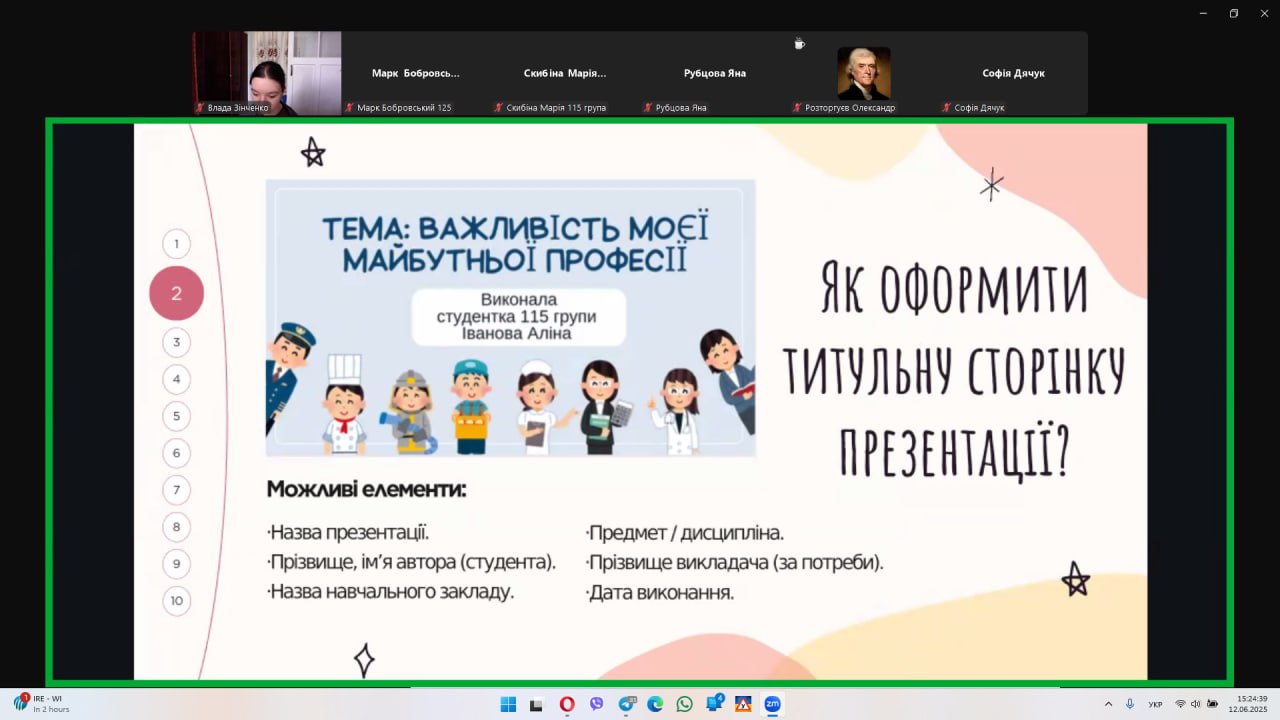Click muted mic icon of Софія Дячук

click(x=948, y=107)
